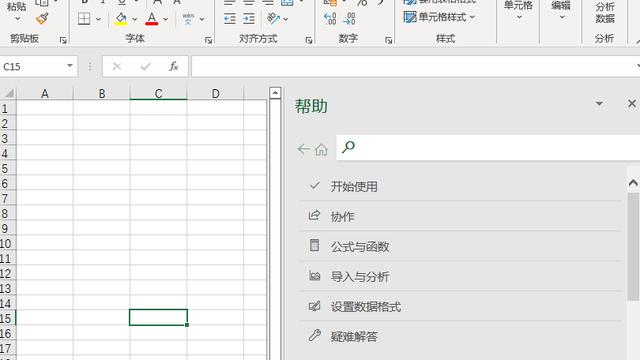Launch the 对齐方式 alignment settings dialog
This screenshot has height=360, width=640.
click(309, 40)
